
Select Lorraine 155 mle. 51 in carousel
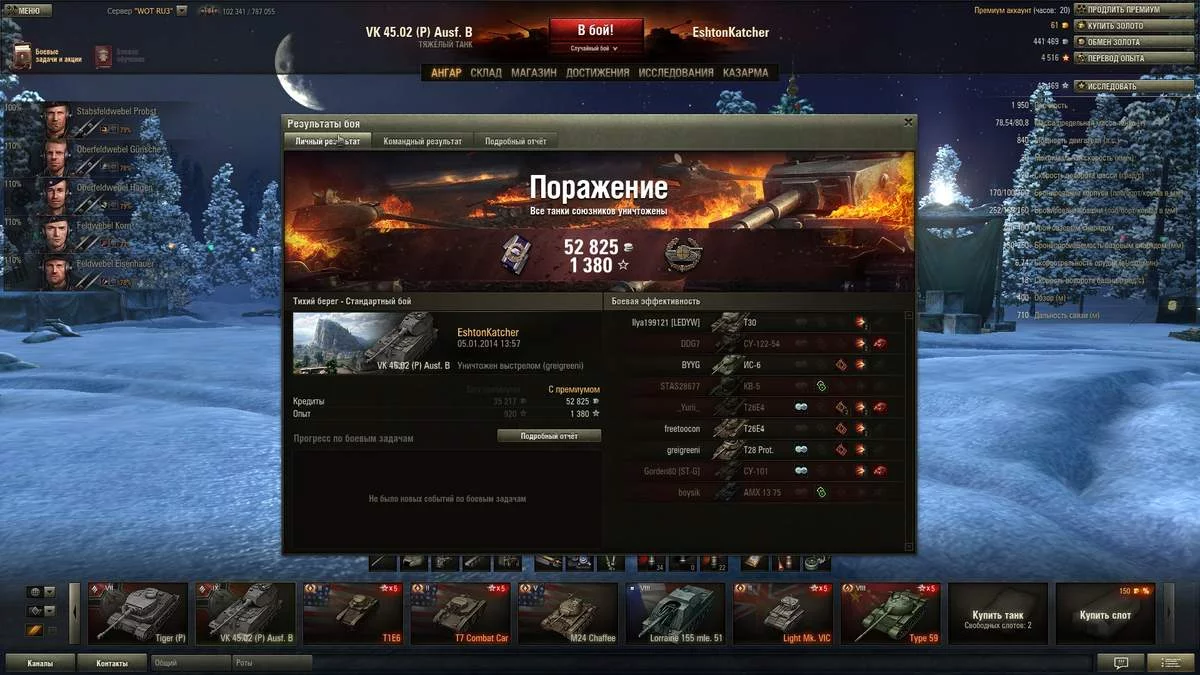tap(675, 613)
